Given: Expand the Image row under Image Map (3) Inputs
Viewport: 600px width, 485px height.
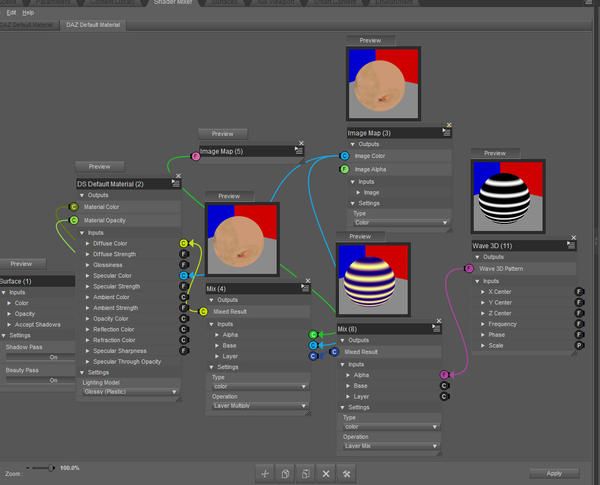Looking at the screenshot, I should point(359,193).
